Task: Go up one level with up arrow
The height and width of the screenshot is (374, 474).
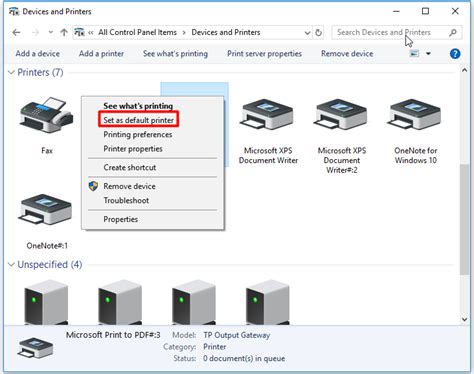Action: click(x=64, y=32)
